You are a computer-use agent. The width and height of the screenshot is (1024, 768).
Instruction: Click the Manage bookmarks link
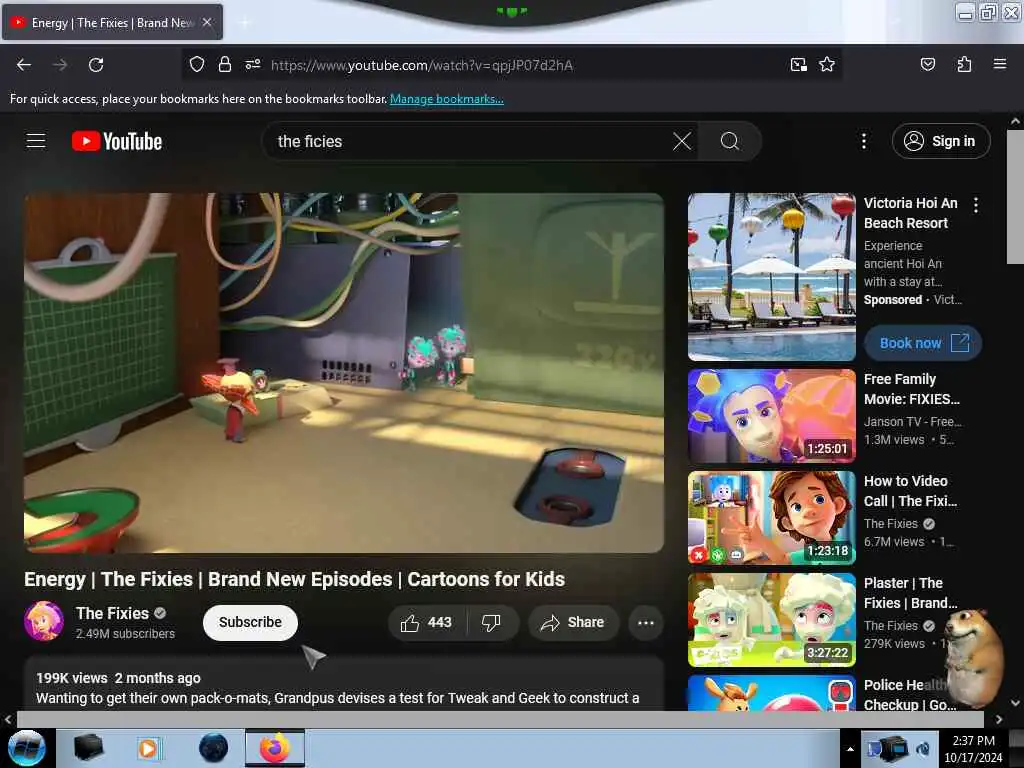(447, 99)
